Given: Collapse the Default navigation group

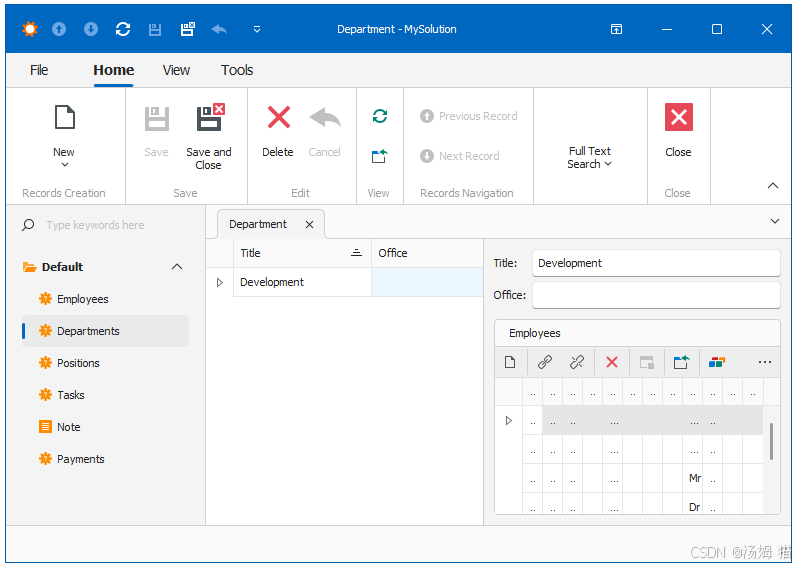Looking at the screenshot, I should click(177, 266).
